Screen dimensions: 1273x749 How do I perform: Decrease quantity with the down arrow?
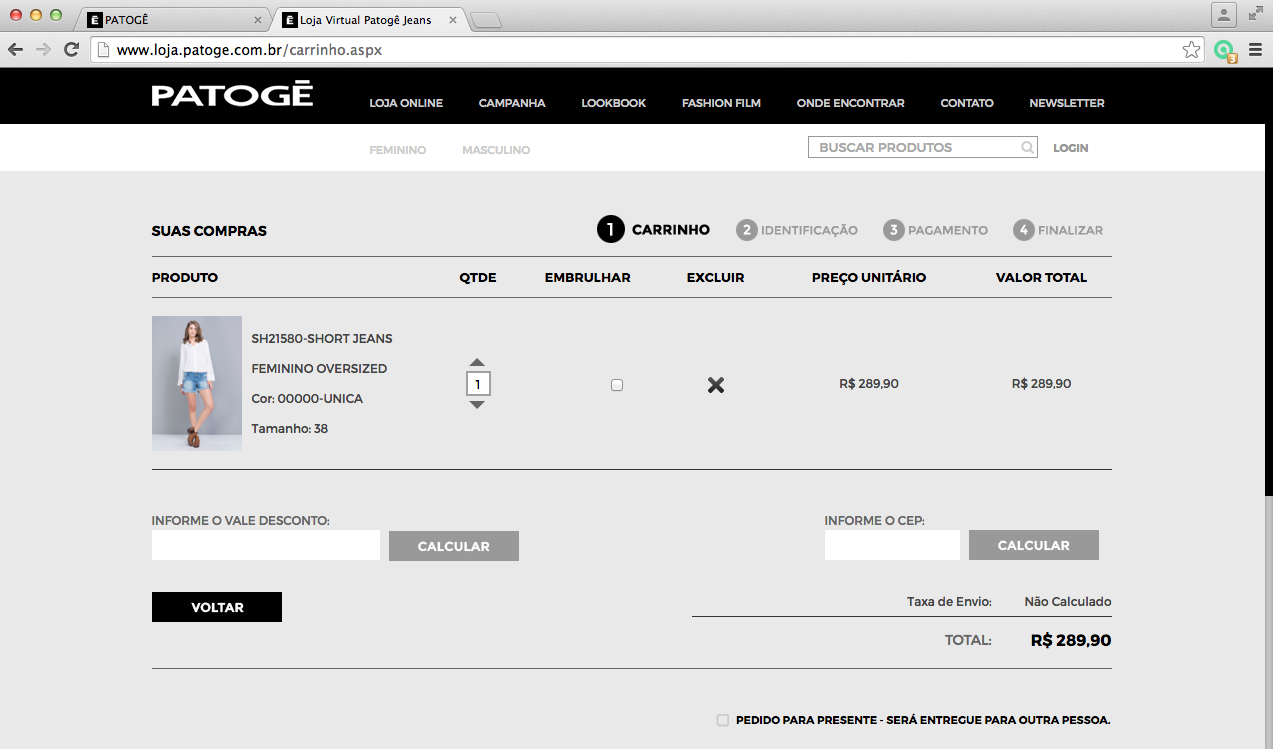pyautogui.click(x=477, y=405)
